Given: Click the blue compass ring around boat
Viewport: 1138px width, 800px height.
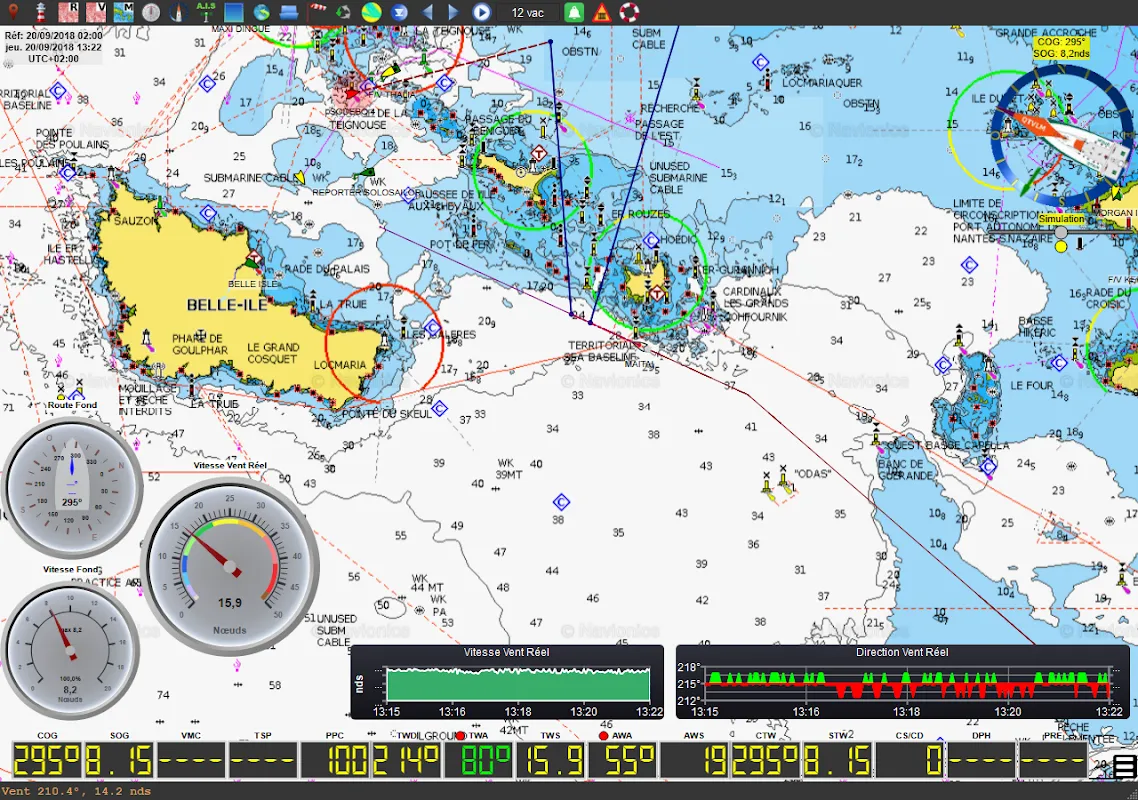Looking at the screenshot, I should coord(1061,136).
